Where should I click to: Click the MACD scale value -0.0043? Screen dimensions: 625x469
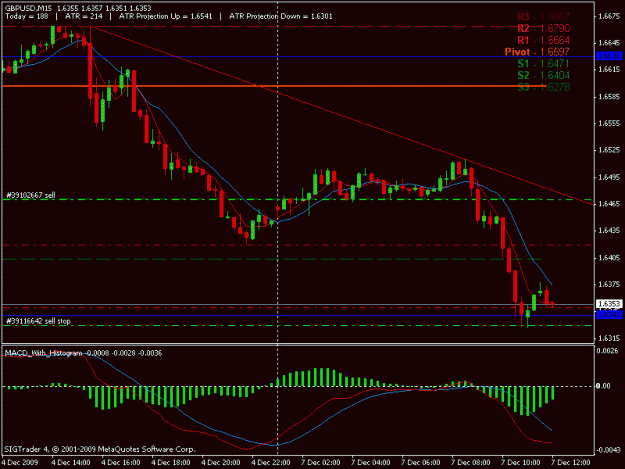pyautogui.click(x=608, y=450)
